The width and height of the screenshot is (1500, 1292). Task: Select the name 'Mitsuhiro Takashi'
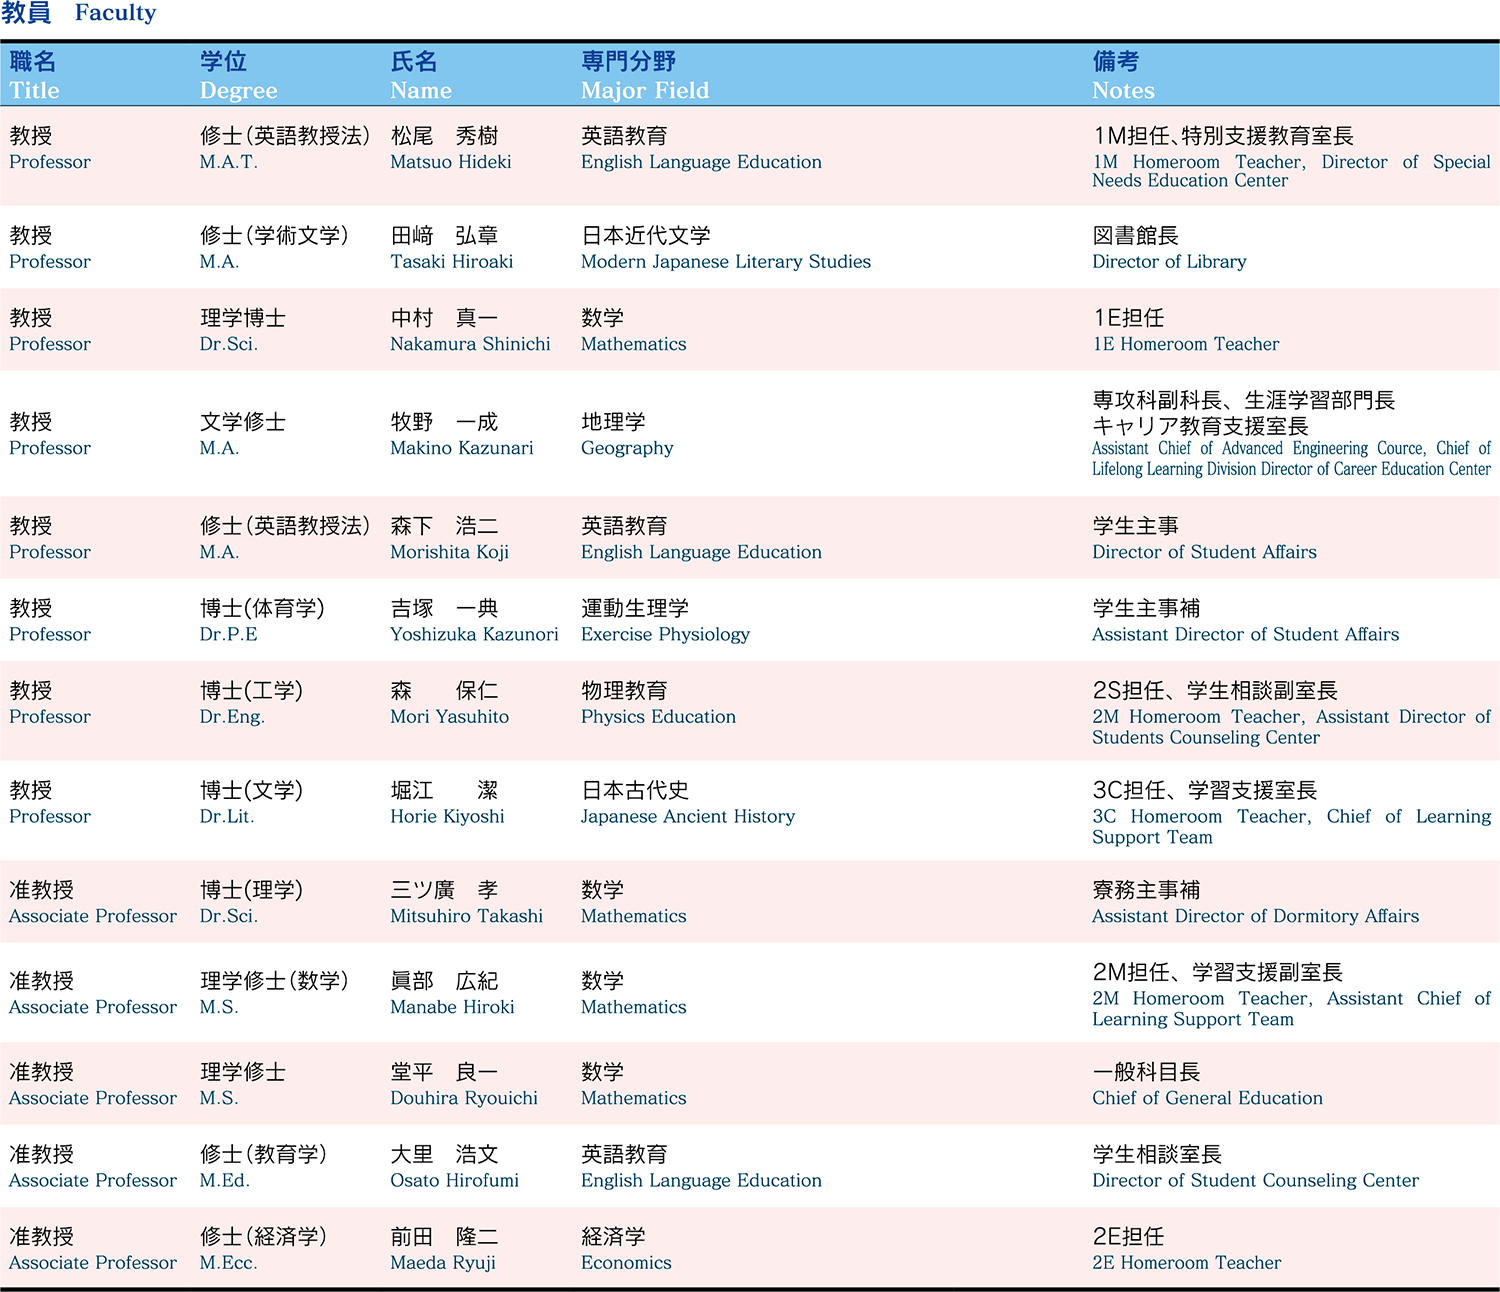[x=467, y=916]
